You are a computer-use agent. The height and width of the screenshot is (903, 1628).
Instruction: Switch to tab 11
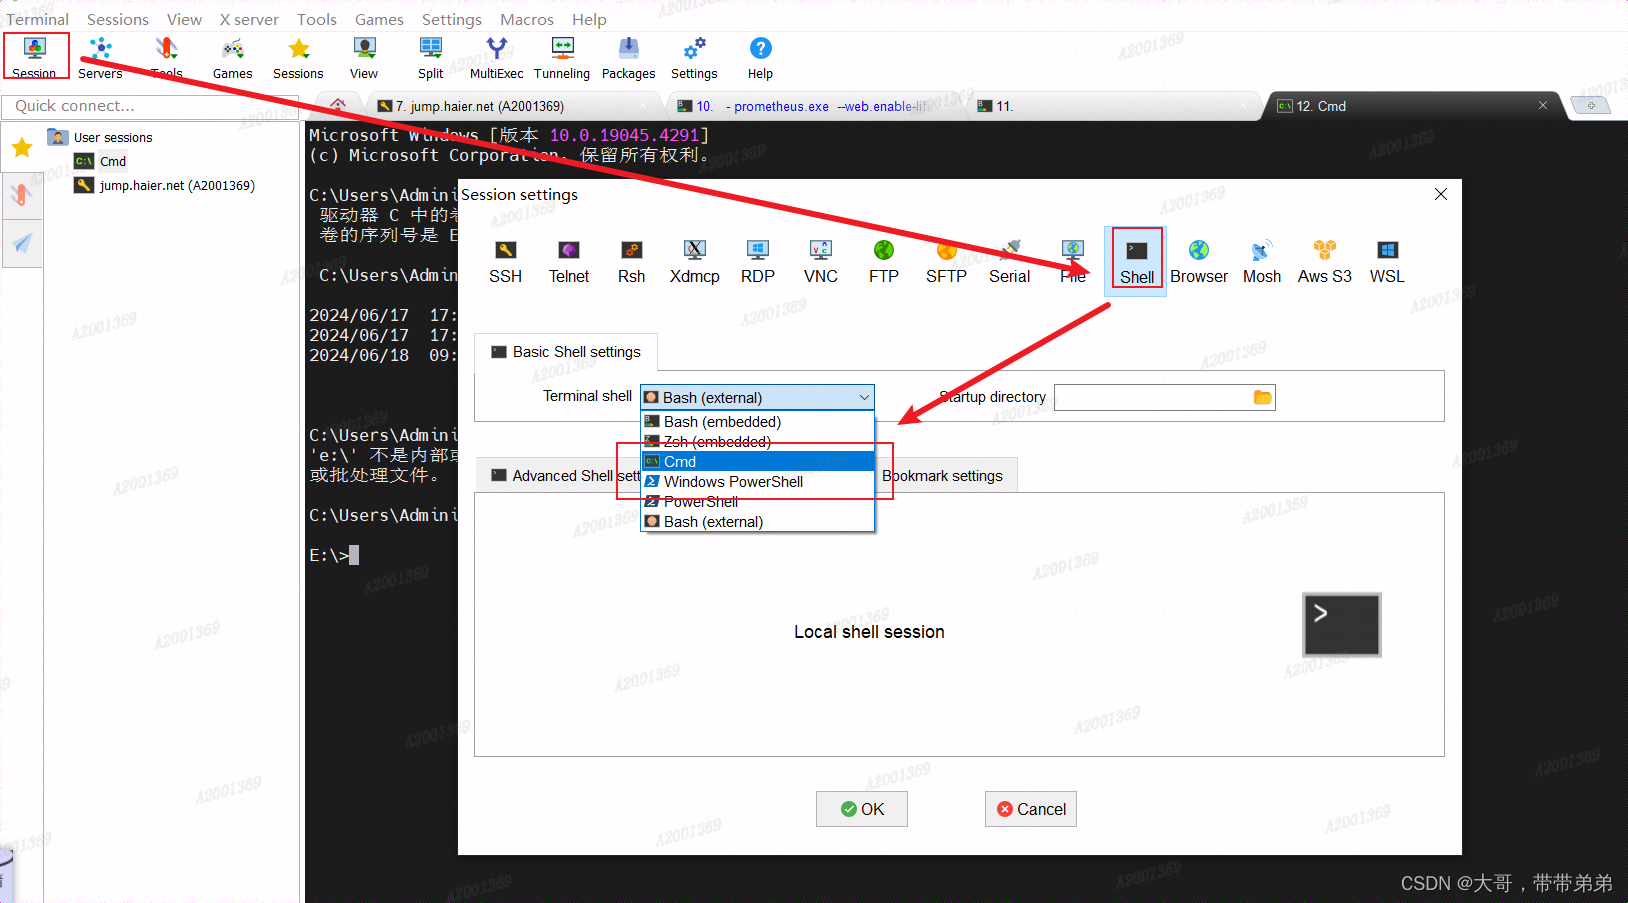point(1112,106)
